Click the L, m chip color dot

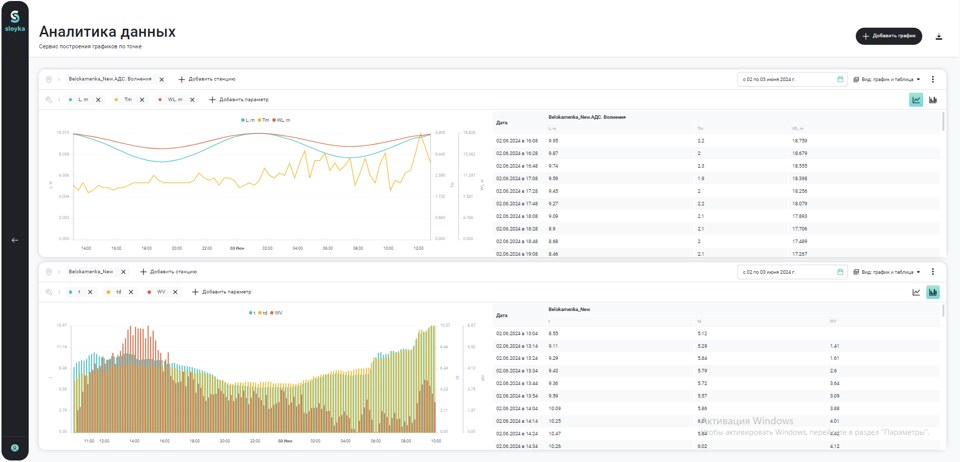(72, 100)
